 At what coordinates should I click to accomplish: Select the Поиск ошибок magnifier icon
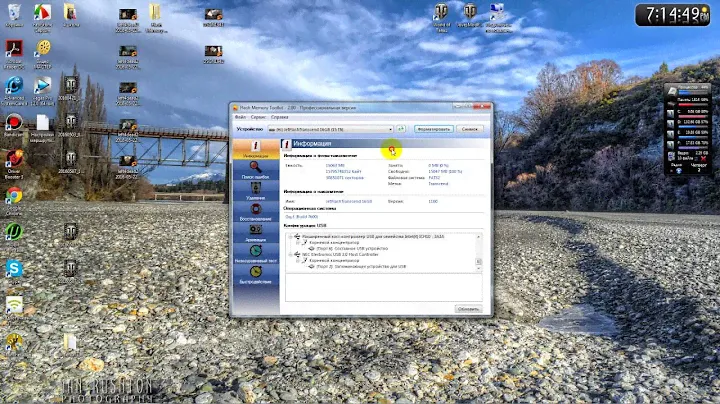pos(255,170)
